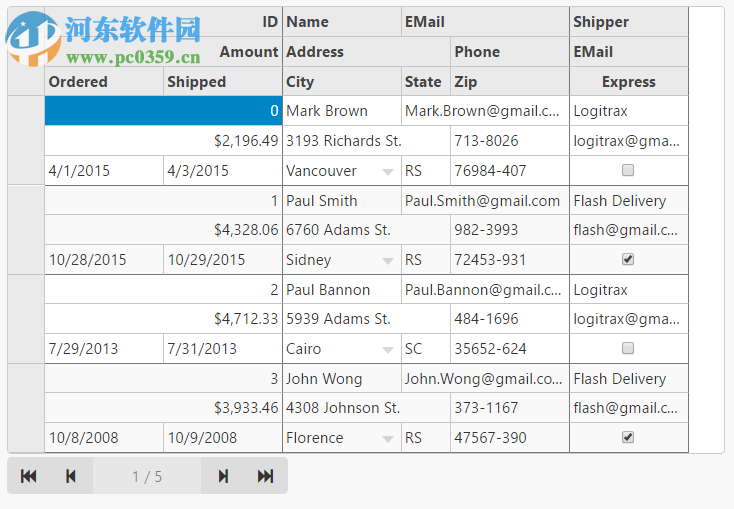This screenshot has height=509, width=734.
Task: Select the ordered date 4/1/2015
Action: pos(104,170)
